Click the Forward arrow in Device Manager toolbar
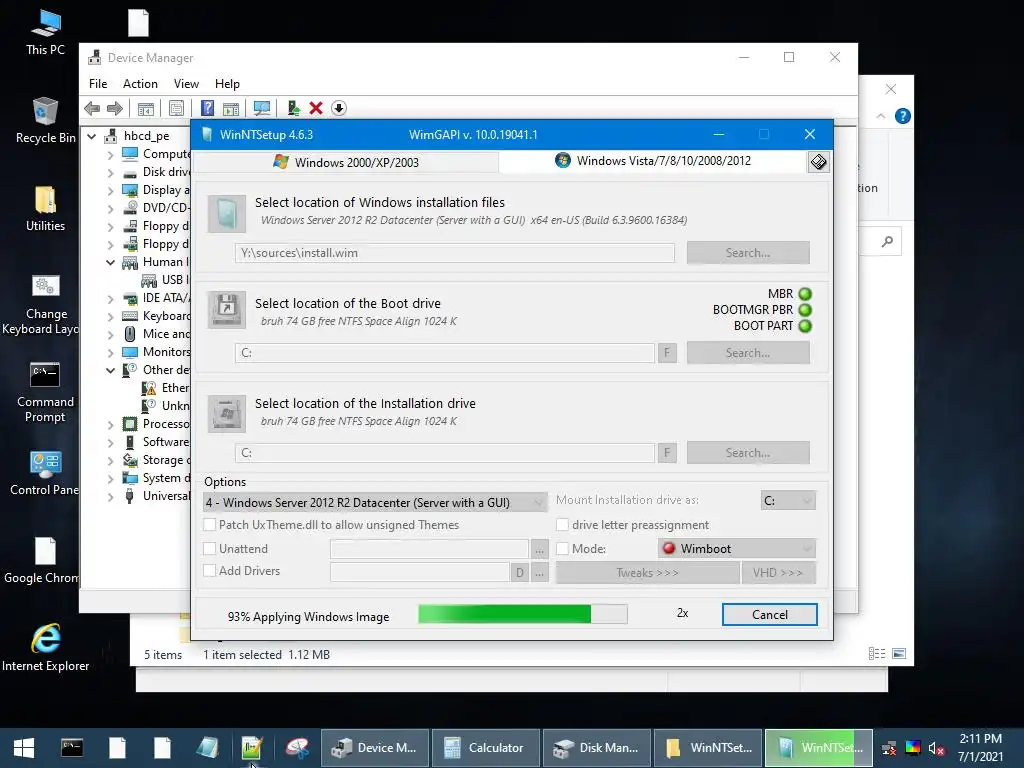The height and width of the screenshot is (768, 1024). pyautogui.click(x=114, y=108)
